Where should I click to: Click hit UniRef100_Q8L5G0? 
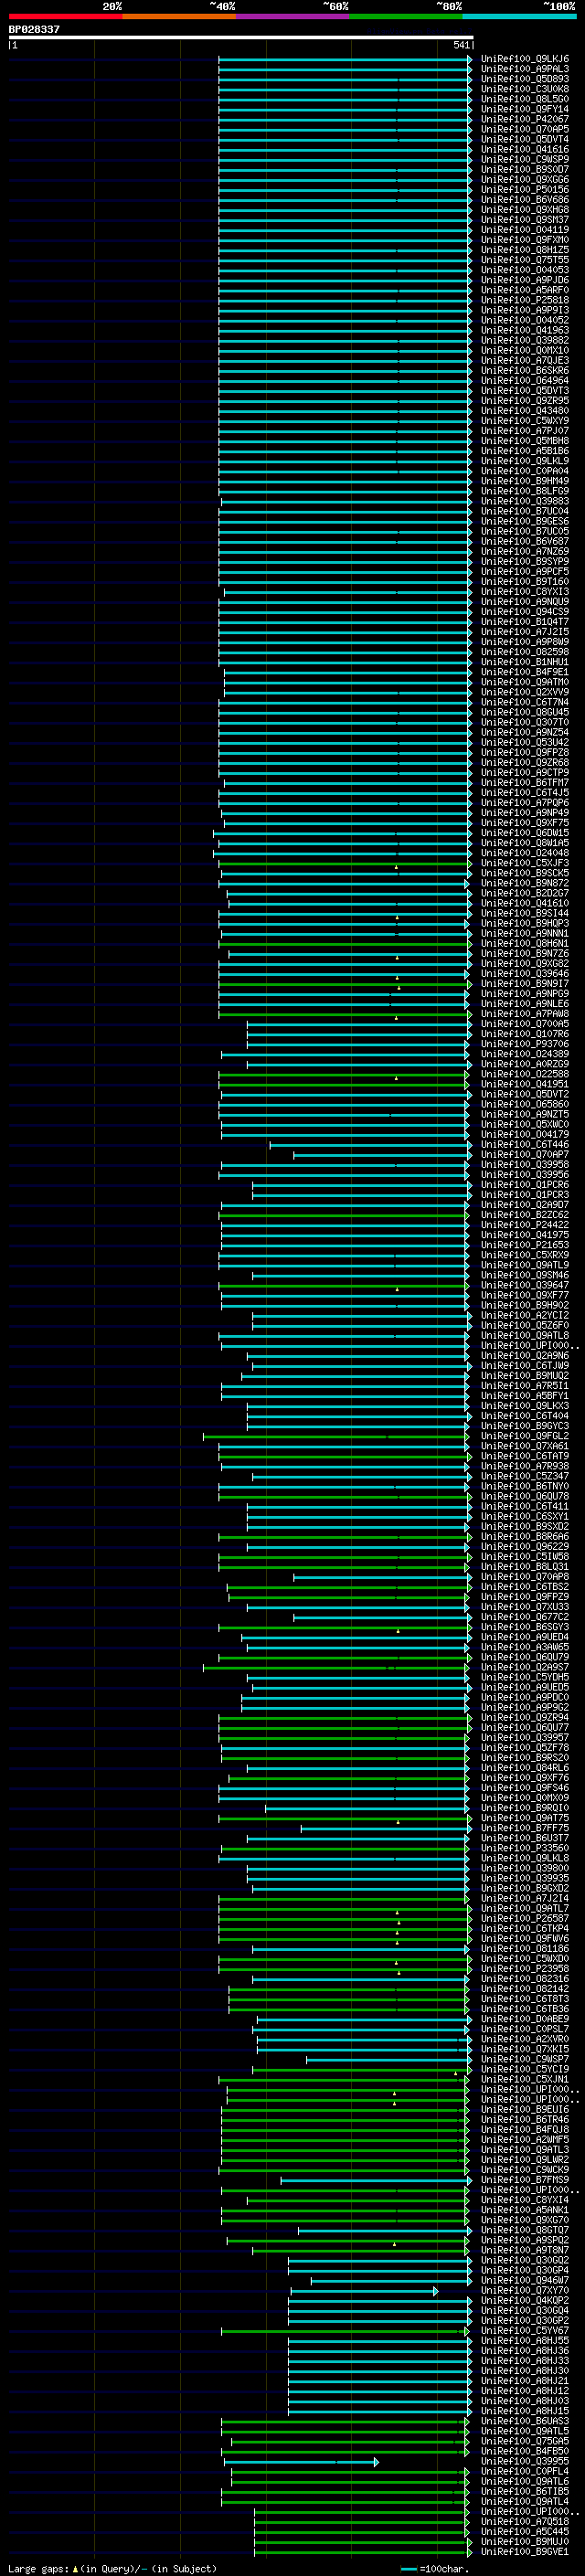click(525, 100)
